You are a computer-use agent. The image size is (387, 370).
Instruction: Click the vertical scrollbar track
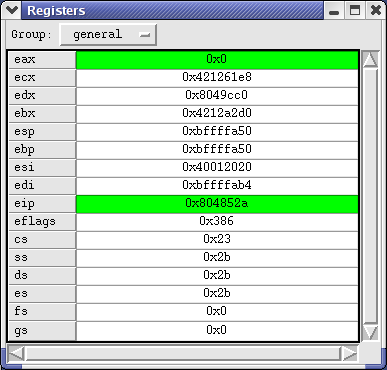(370, 196)
